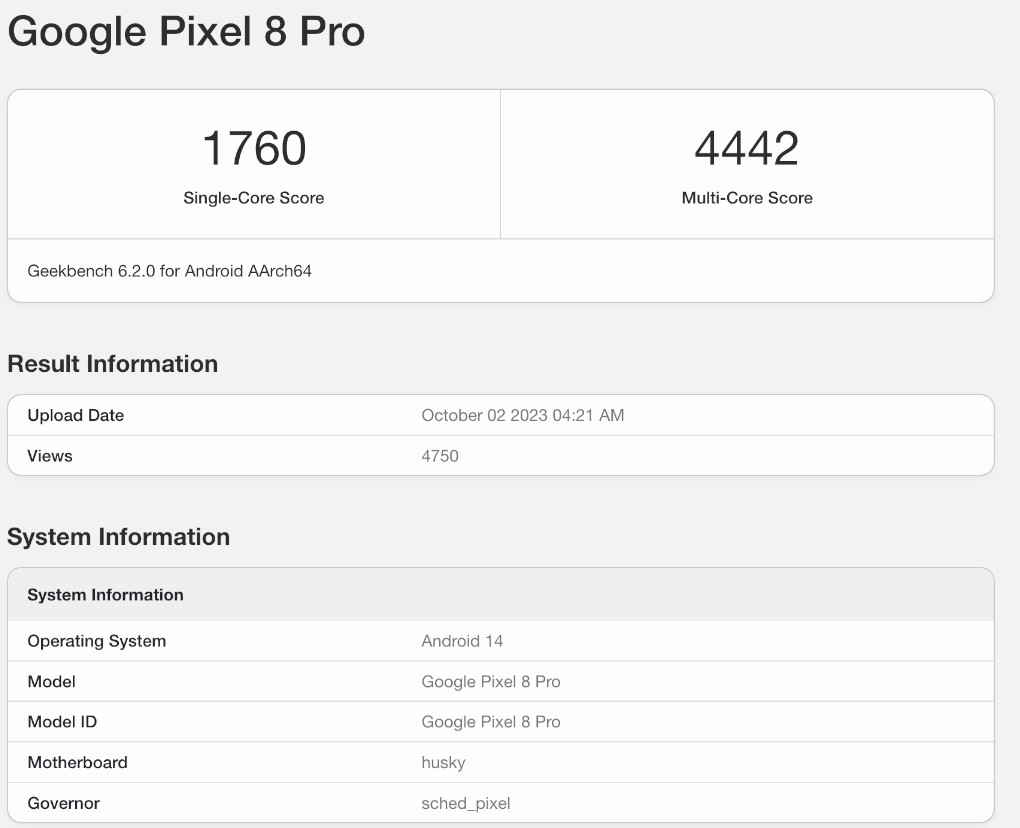Click the Motherboard row label
The width and height of the screenshot is (1020, 828).
[x=78, y=762]
